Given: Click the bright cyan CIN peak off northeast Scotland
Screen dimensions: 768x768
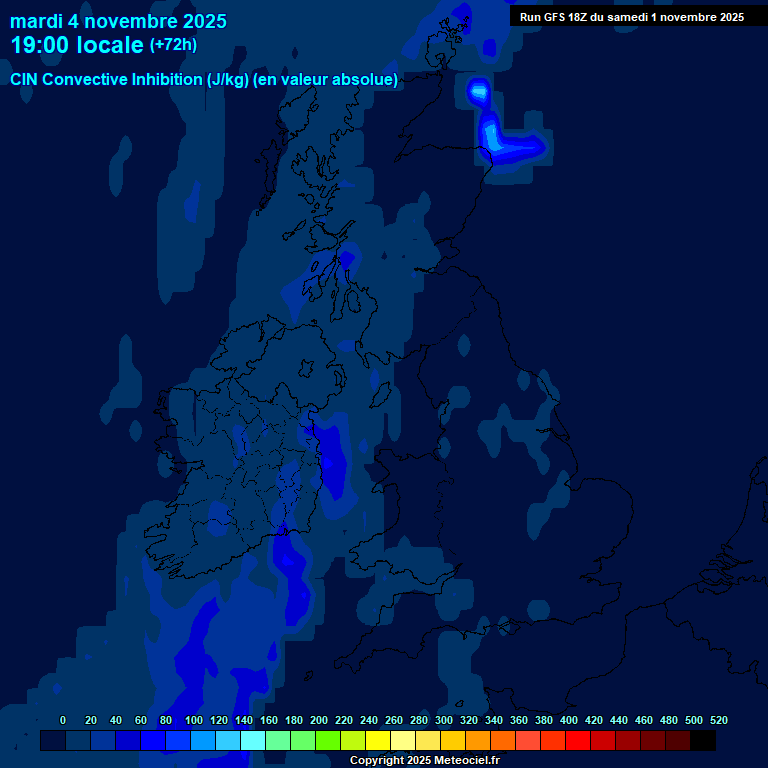Looking at the screenshot, I should coord(479,93).
